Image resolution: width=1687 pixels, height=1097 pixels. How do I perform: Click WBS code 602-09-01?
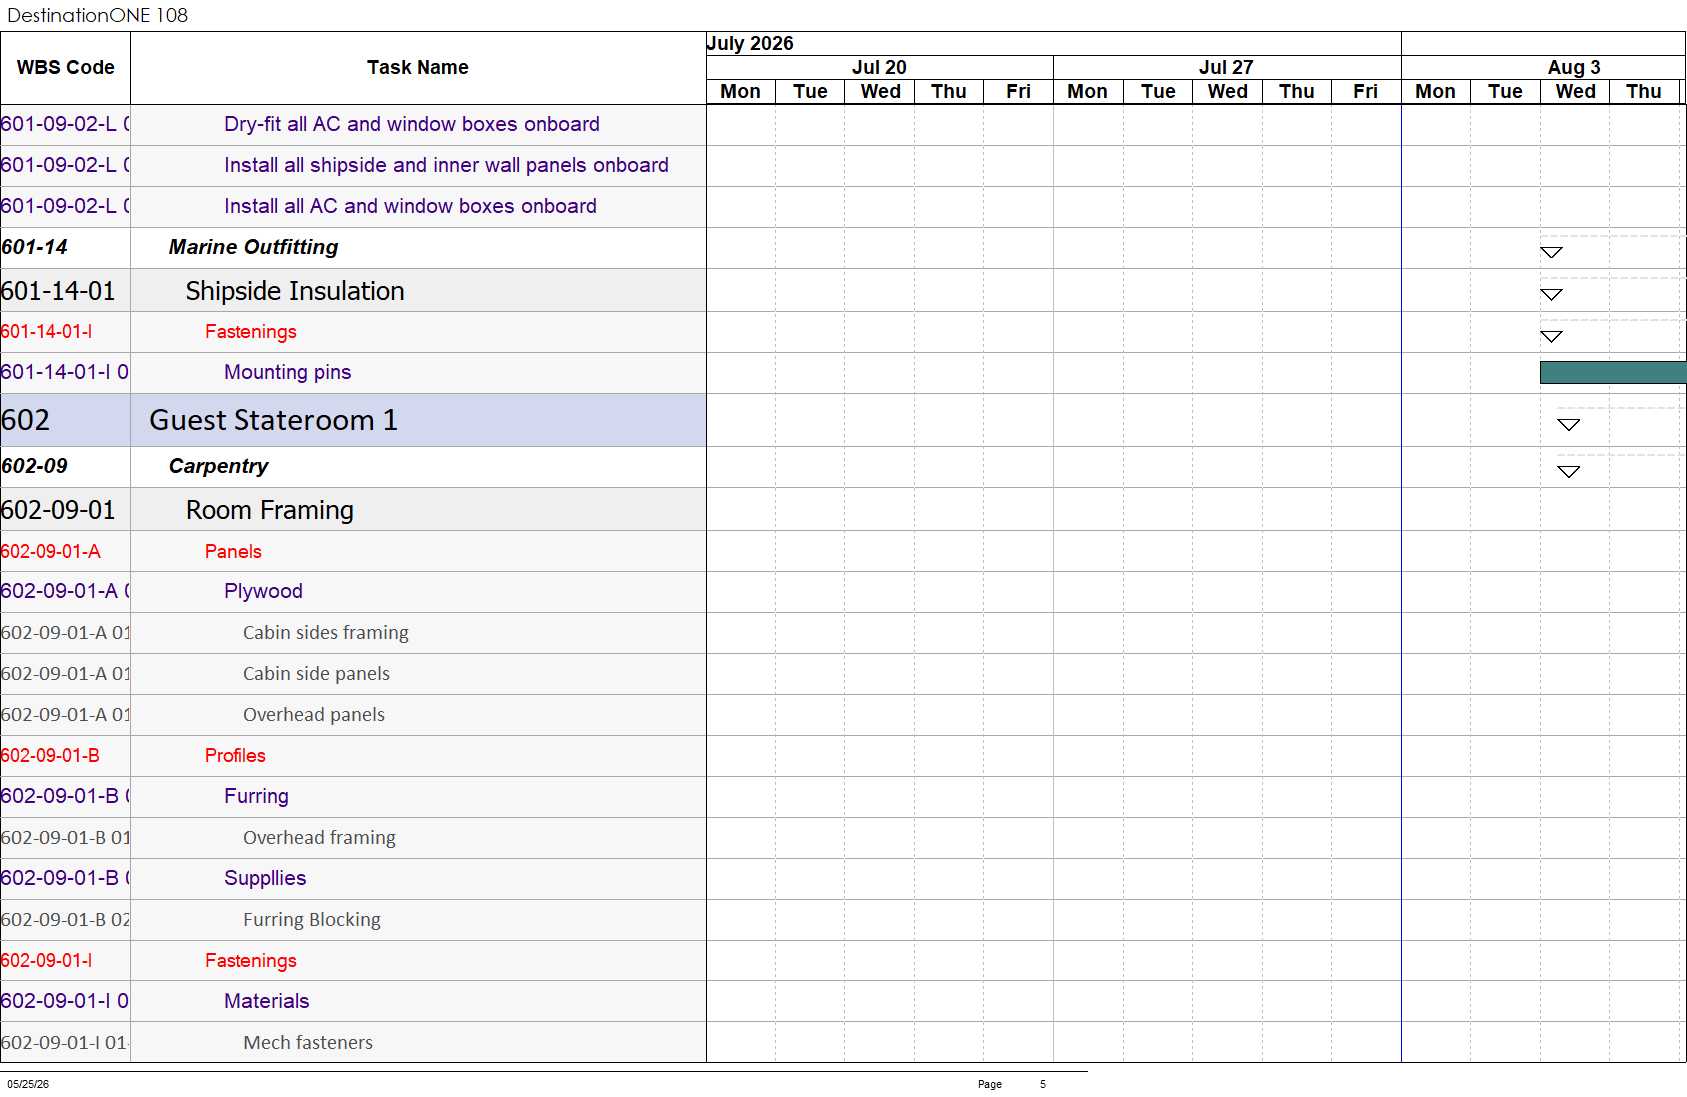click(58, 510)
